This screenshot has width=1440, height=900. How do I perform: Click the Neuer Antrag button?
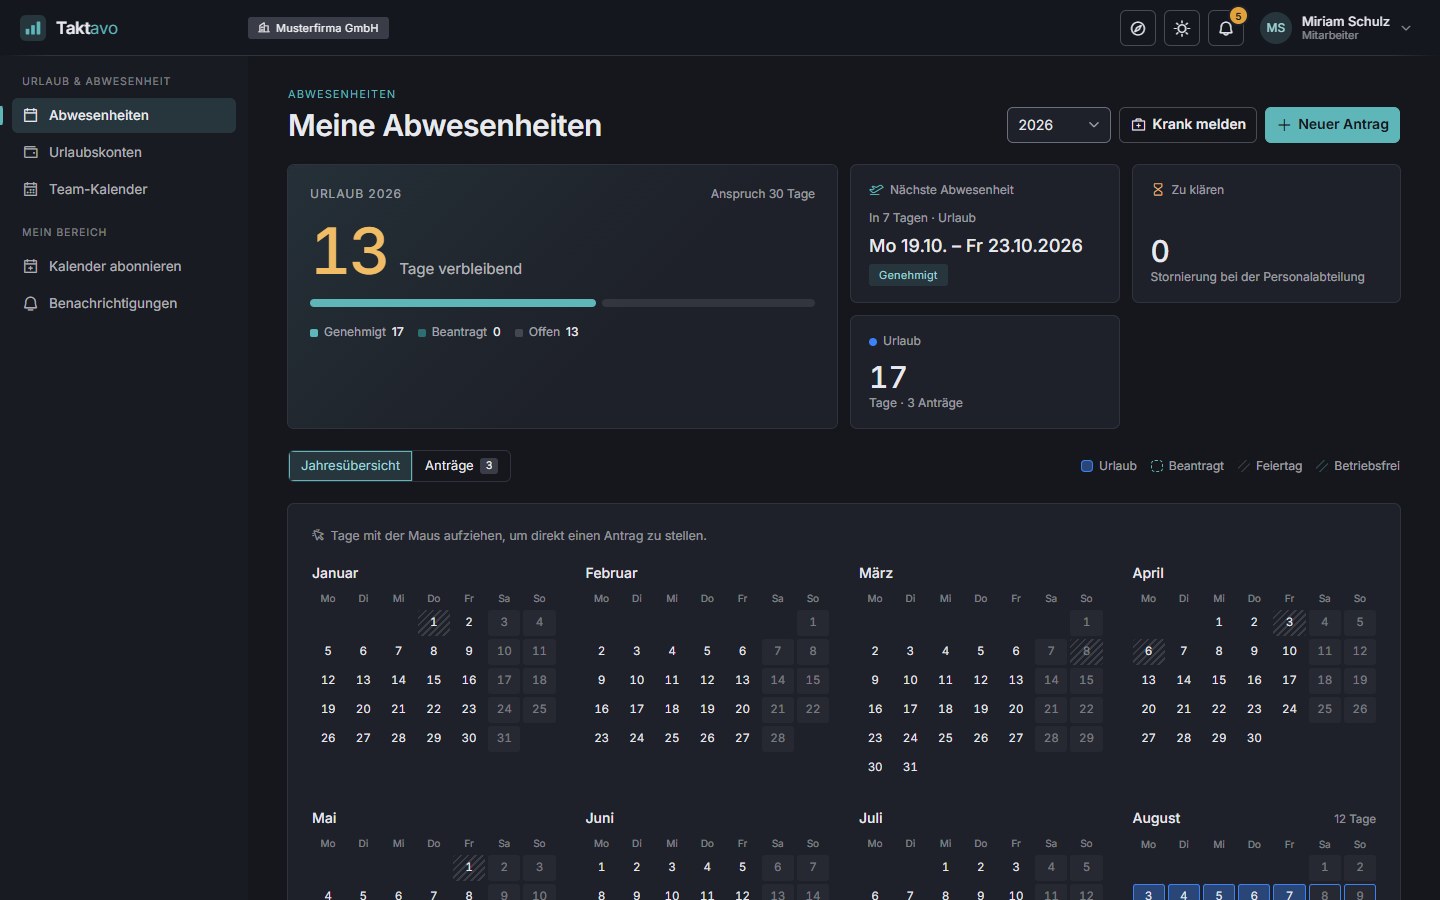[x=1332, y=125]
